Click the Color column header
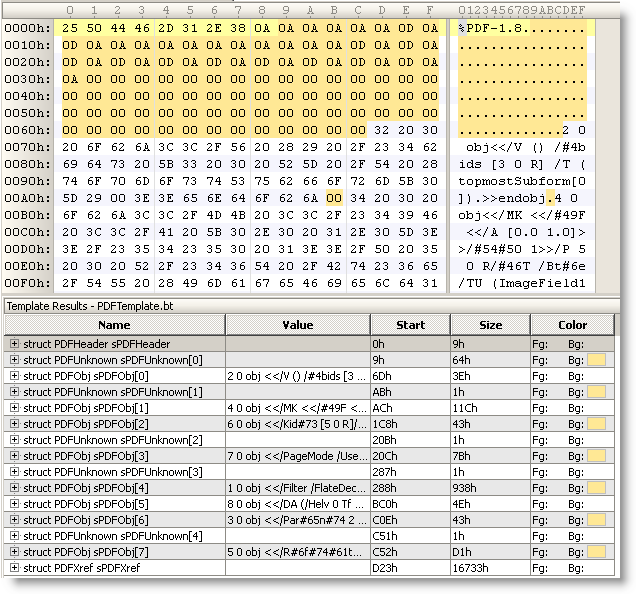The height and width of the screenshot is (594, 636). pyautogui.click(x=572, y=325)
